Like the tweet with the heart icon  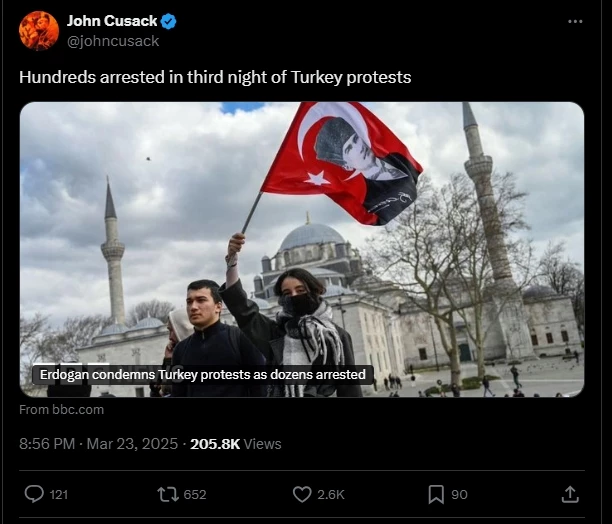(302, 494)
